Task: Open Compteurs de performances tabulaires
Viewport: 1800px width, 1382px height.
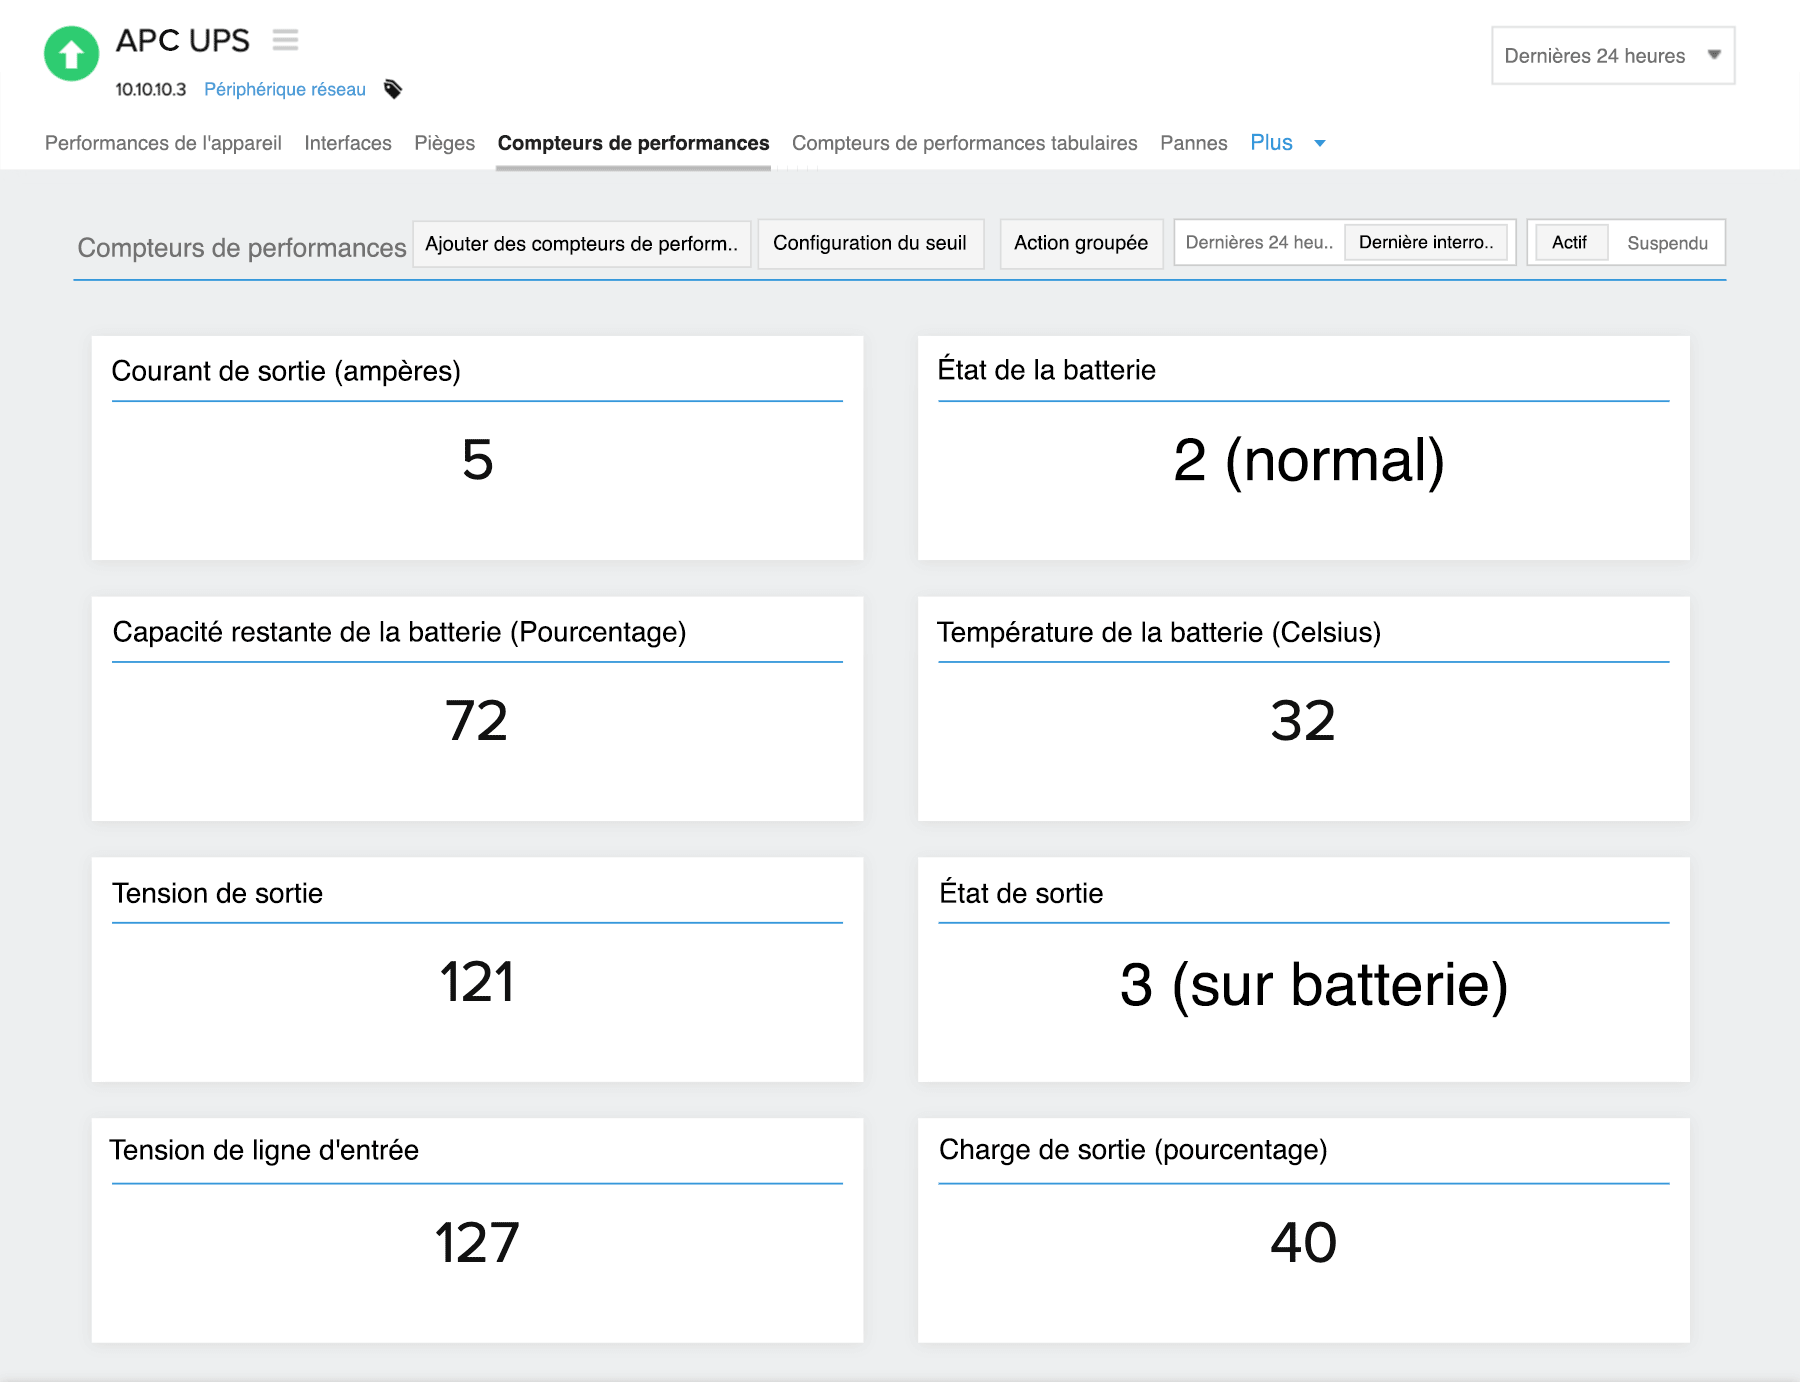Action: 963,143
